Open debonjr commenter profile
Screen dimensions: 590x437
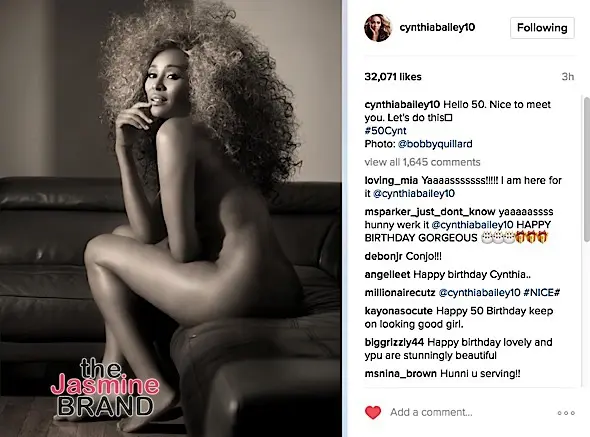(x=383, y=256)
